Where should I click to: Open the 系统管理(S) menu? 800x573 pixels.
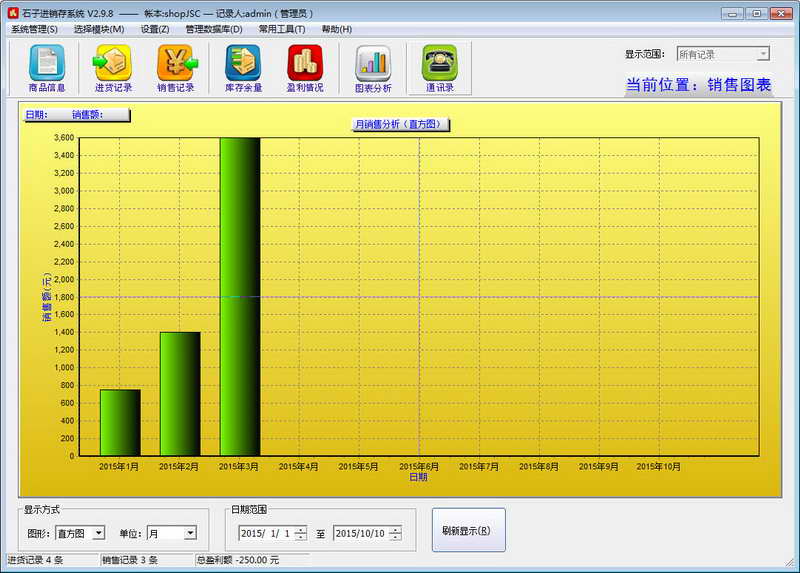[34, 30]
